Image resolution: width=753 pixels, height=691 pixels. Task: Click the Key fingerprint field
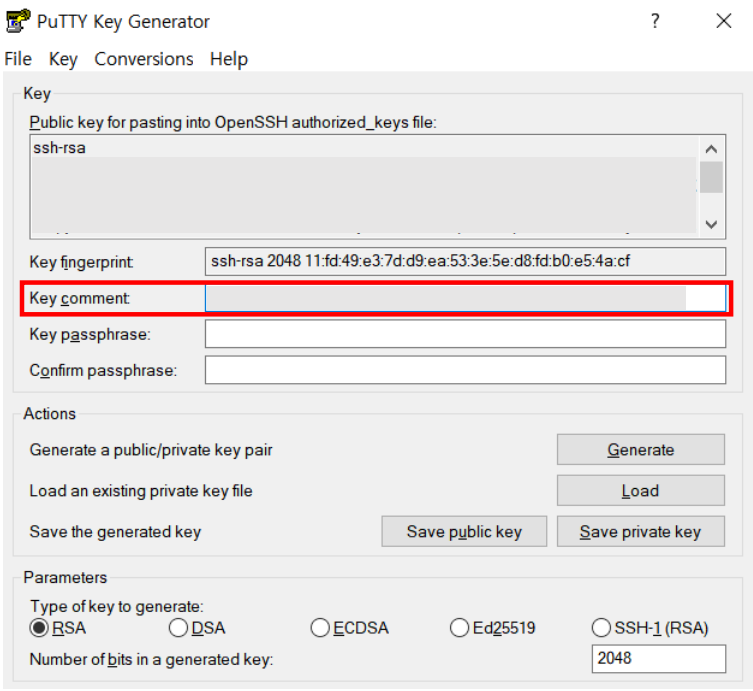click(x=465, y=261)
